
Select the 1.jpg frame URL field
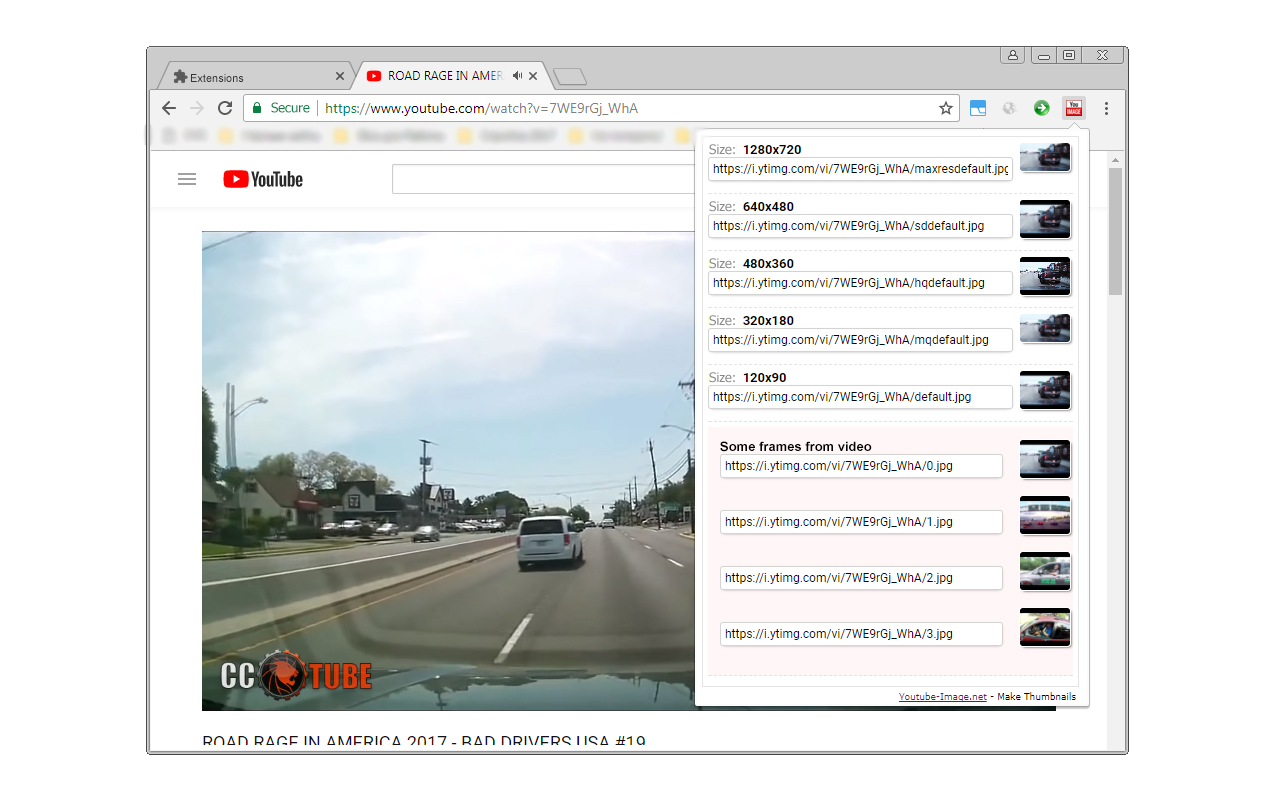click(861, 522)
